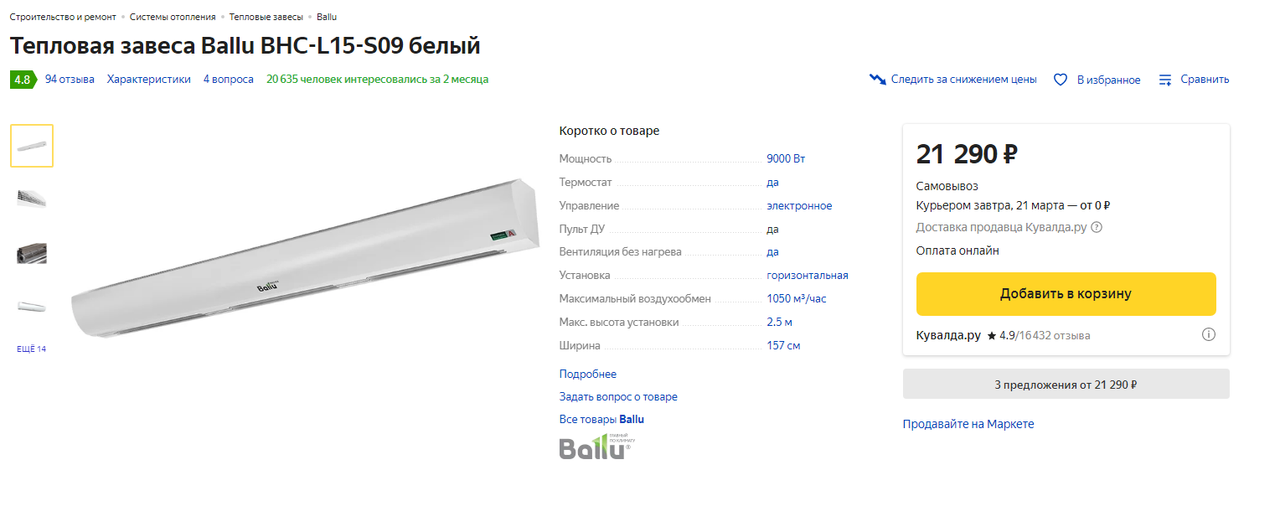Expand gallery with ЕЩЁ 14 photos

(x=32, y=349)
